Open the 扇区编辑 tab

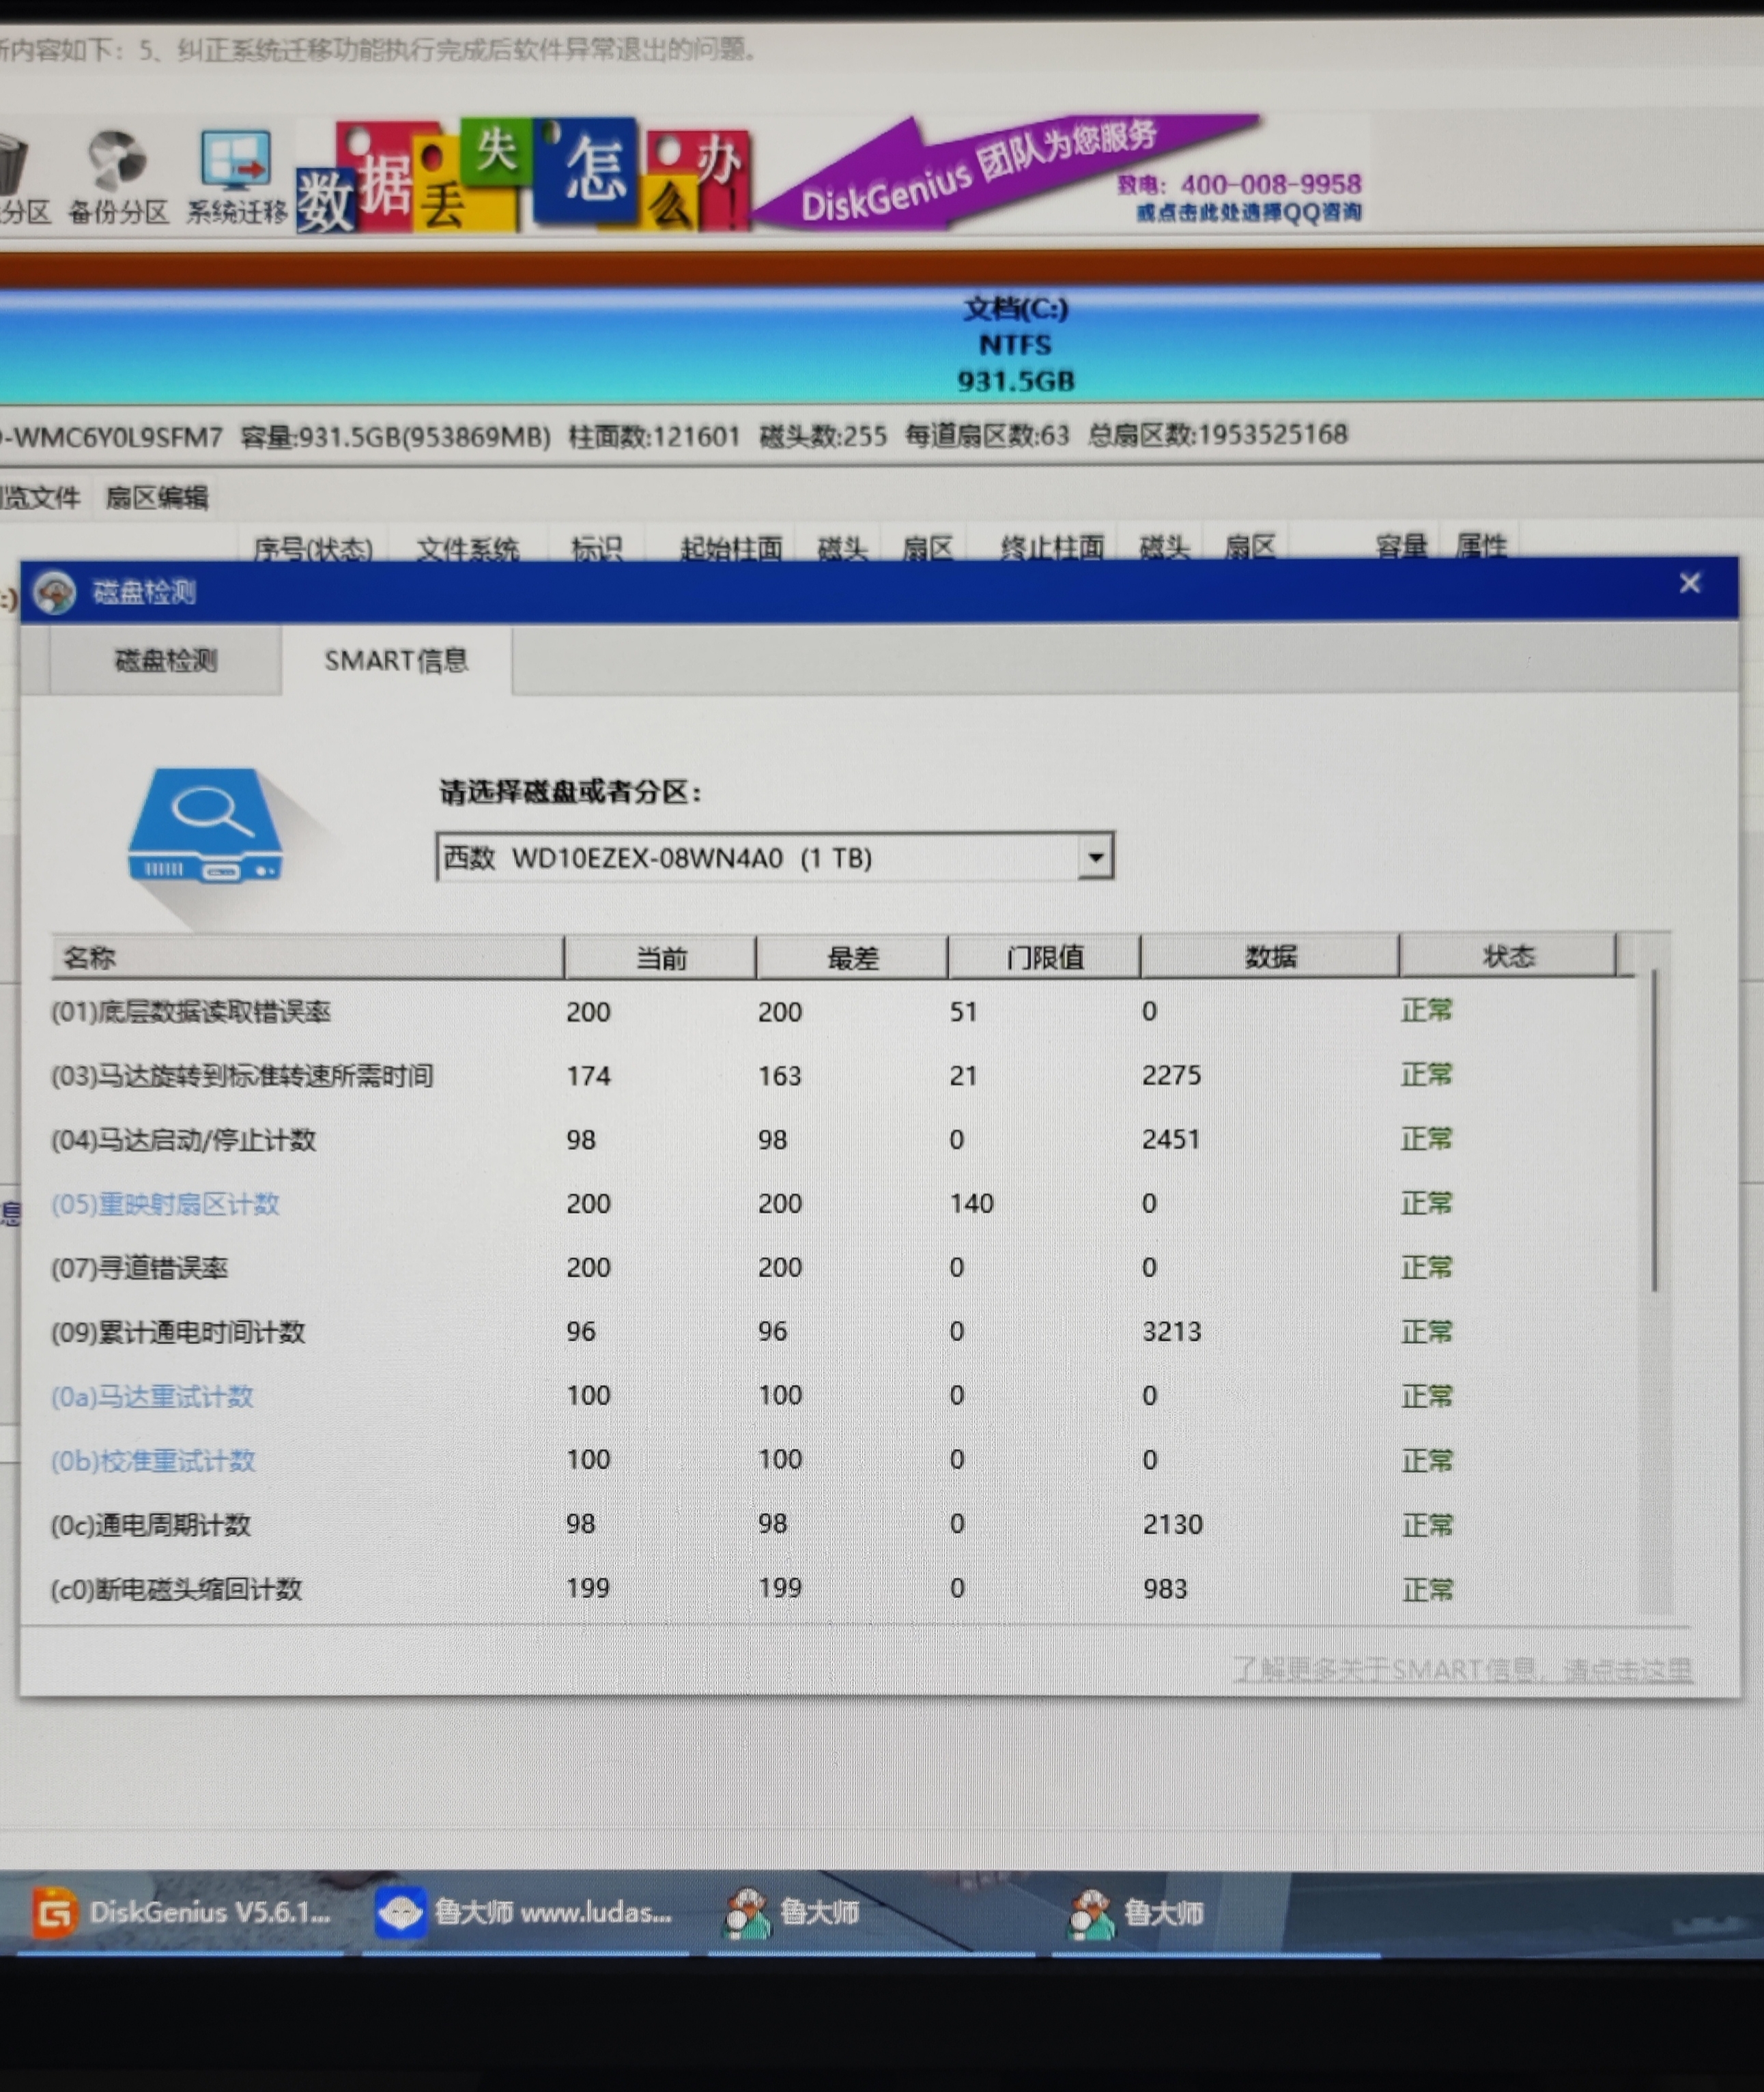click(x=157, y=497)
